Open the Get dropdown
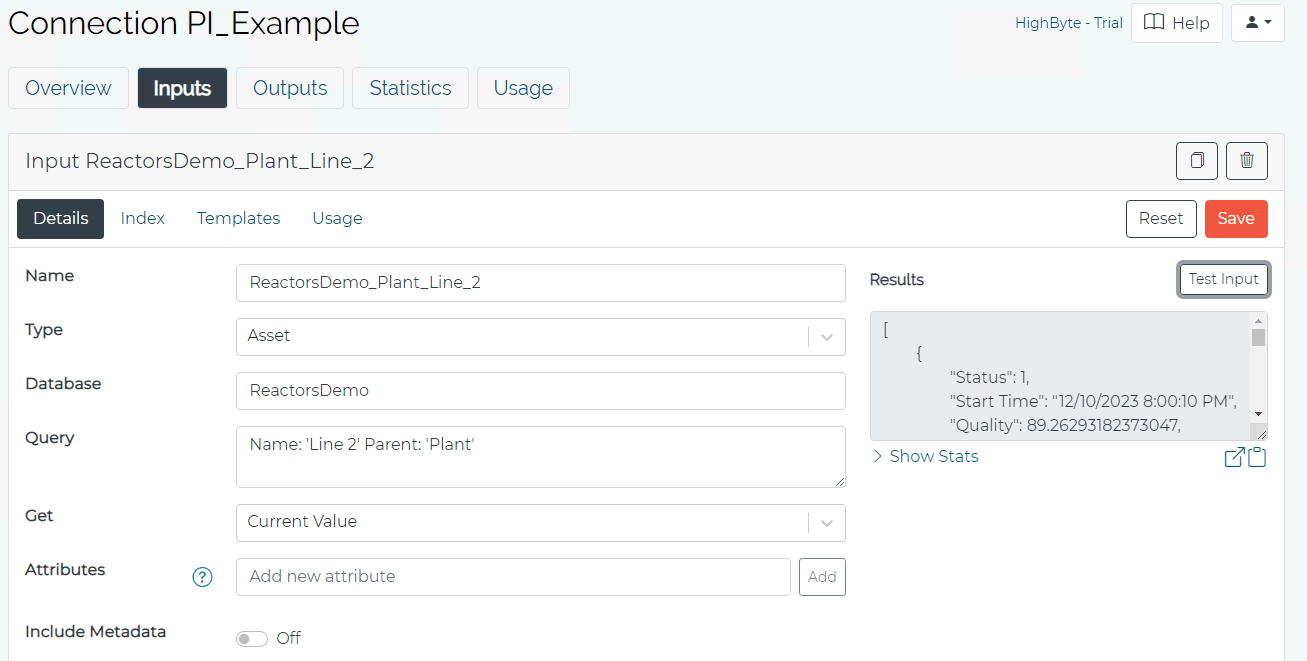The image size is (1307, 661). click(x=827, y=521)
